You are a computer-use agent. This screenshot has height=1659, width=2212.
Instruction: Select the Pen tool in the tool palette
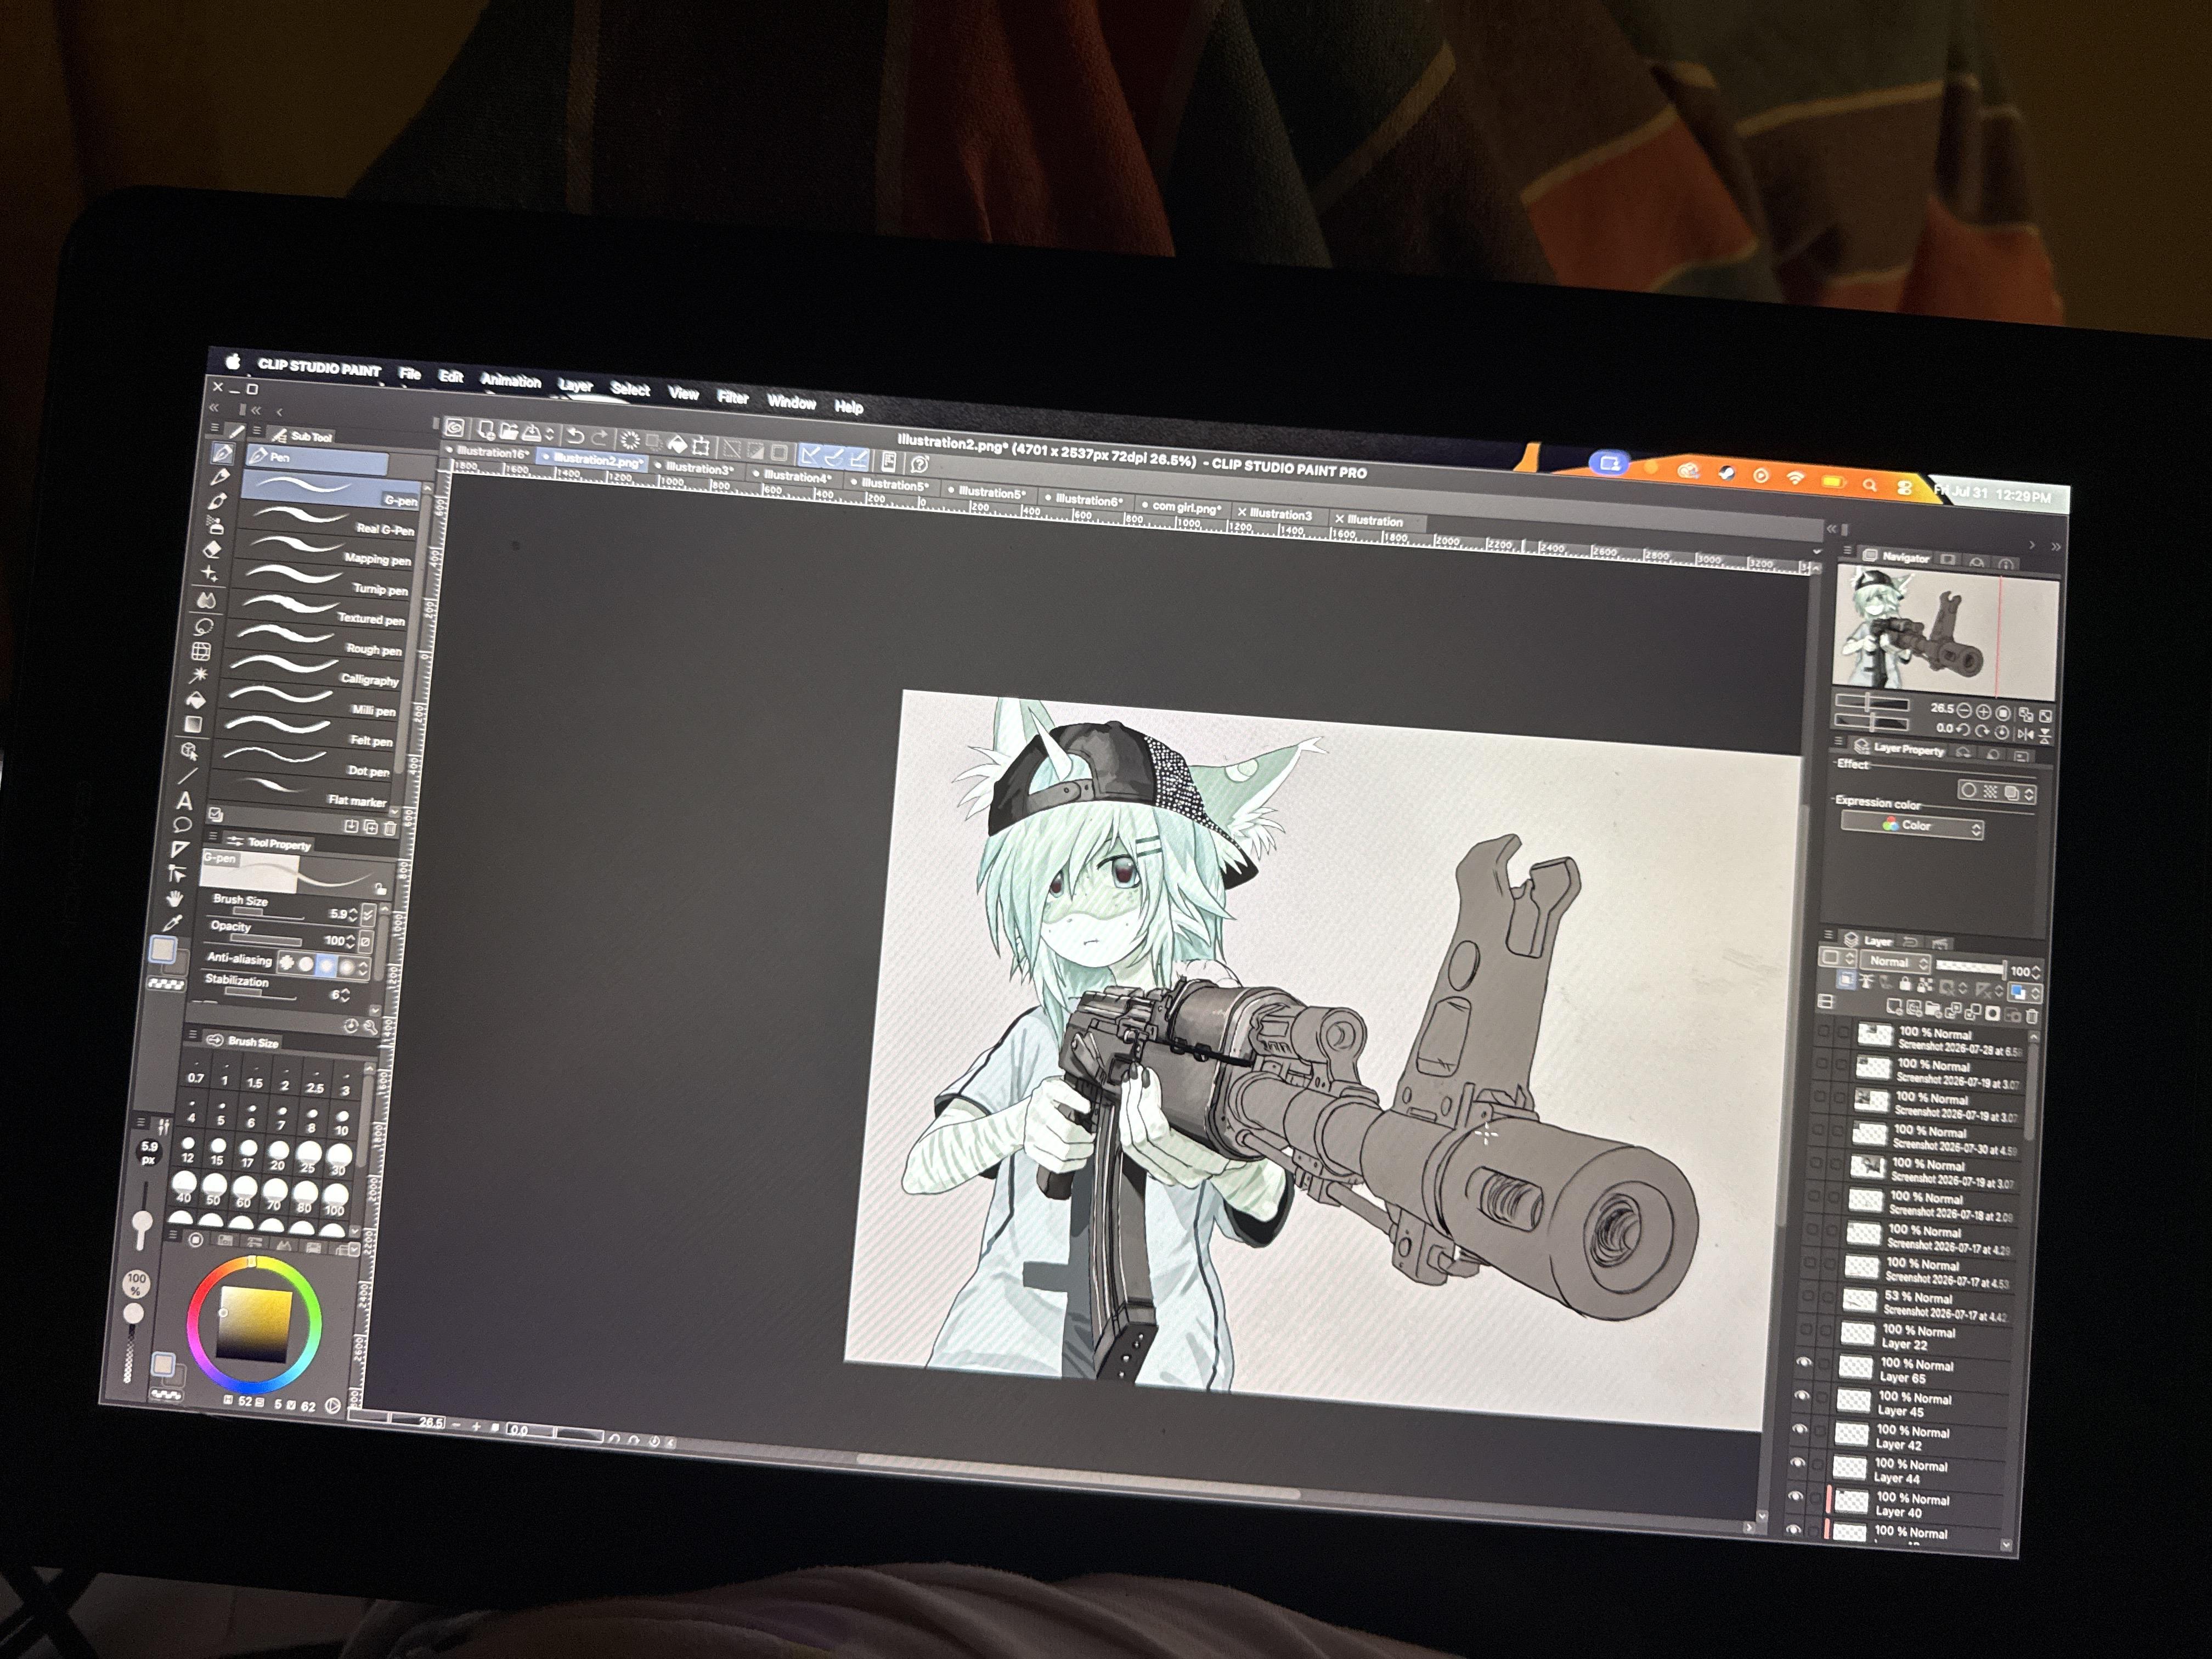point(222,454)
